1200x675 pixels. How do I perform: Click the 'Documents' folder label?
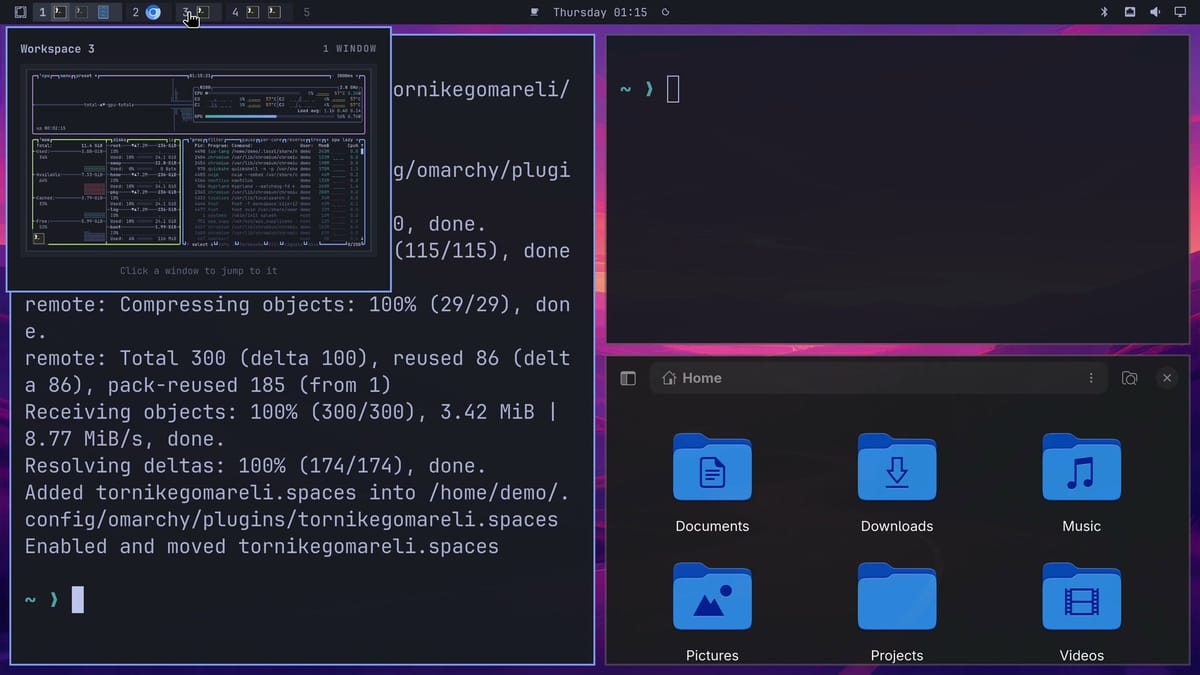point(712,526)
